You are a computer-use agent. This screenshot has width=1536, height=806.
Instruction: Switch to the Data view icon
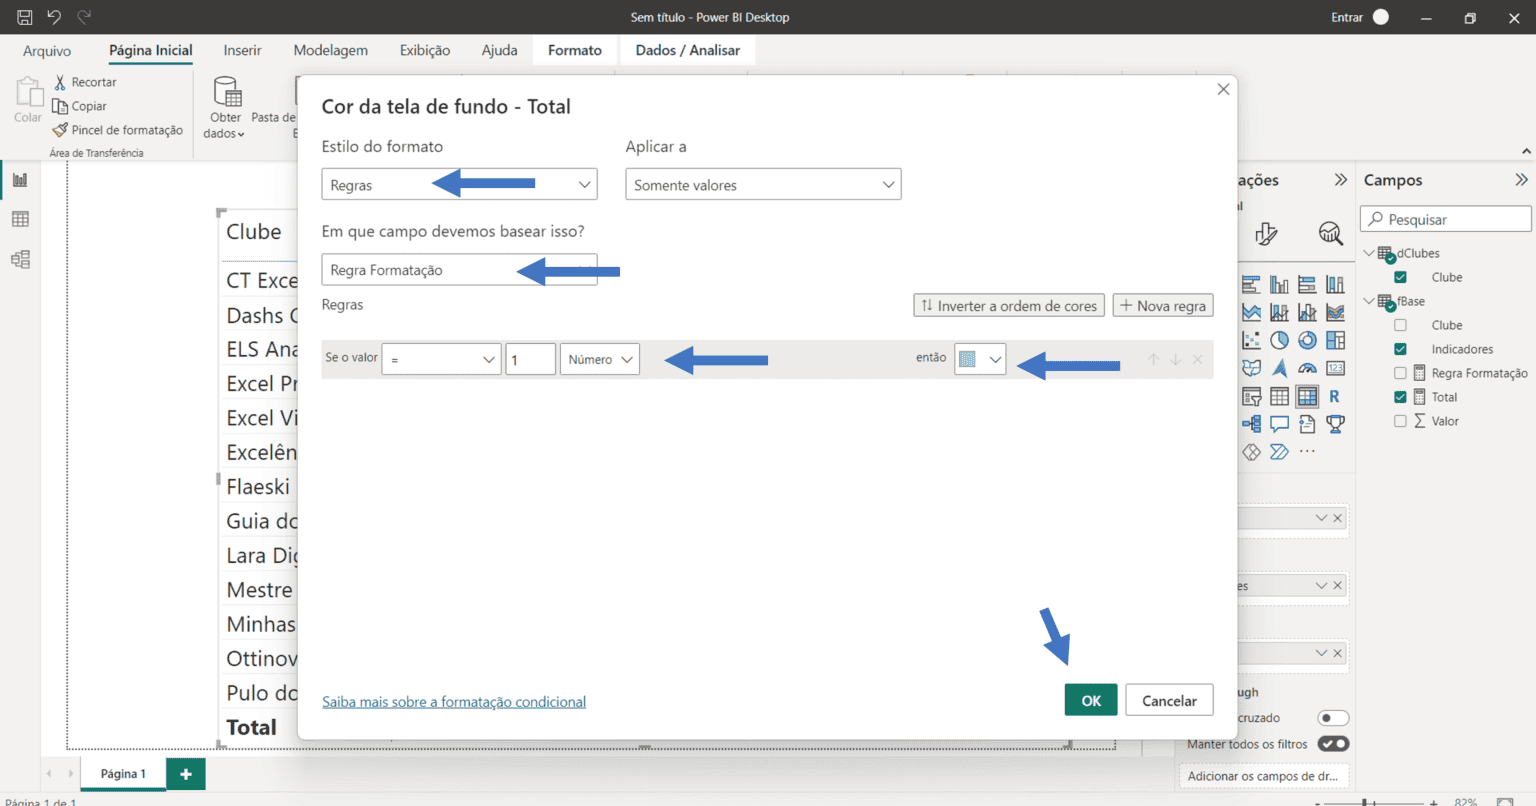tap(20, 219)
